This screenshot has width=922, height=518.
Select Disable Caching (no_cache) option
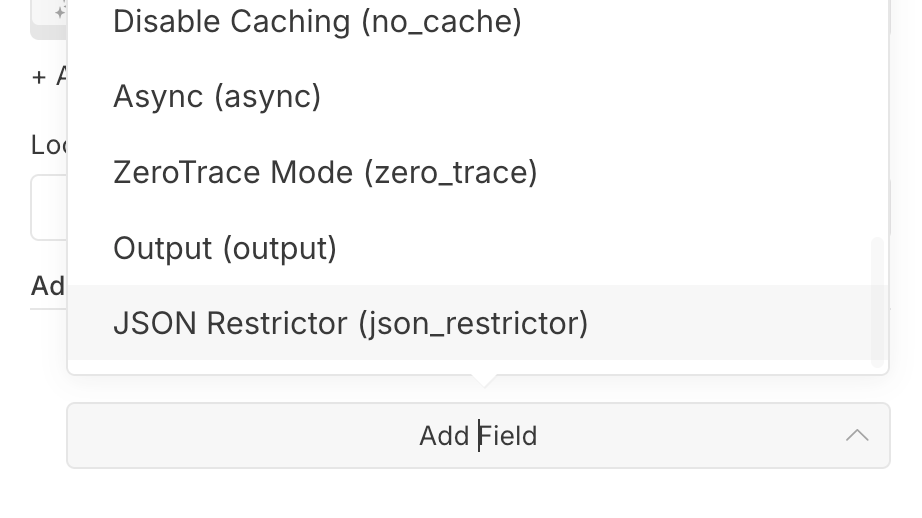[x=317, y=21]
